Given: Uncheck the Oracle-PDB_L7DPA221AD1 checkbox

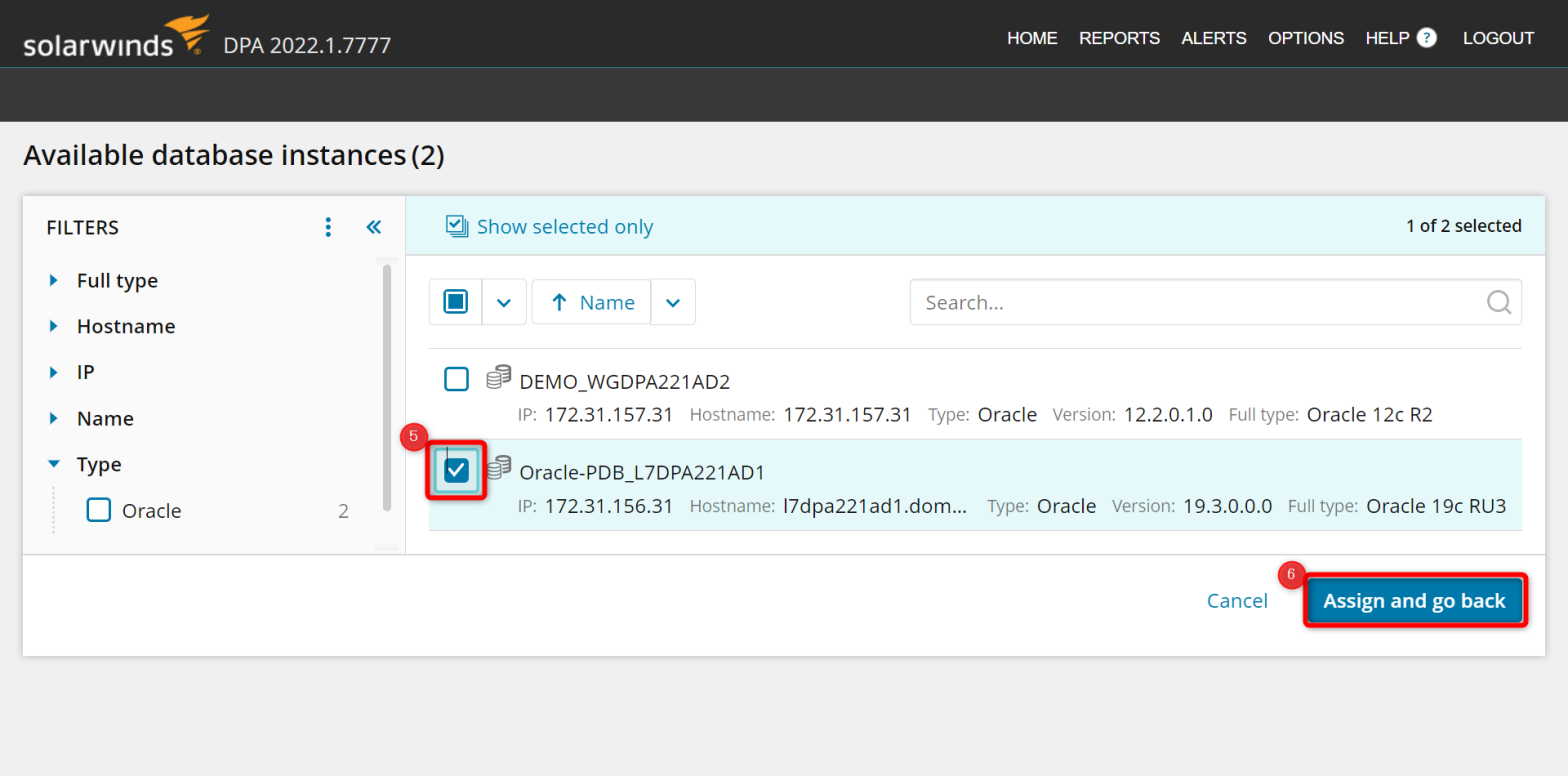Looking at the screenshot, I should pos(457,471).
